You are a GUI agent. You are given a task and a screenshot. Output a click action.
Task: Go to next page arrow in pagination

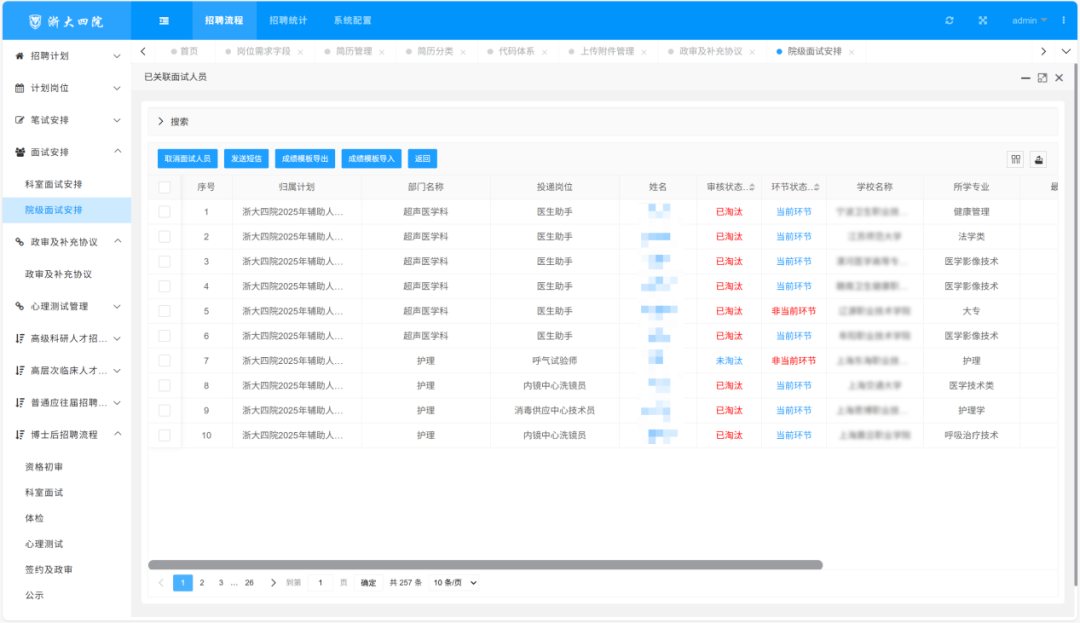coord(273,582)
